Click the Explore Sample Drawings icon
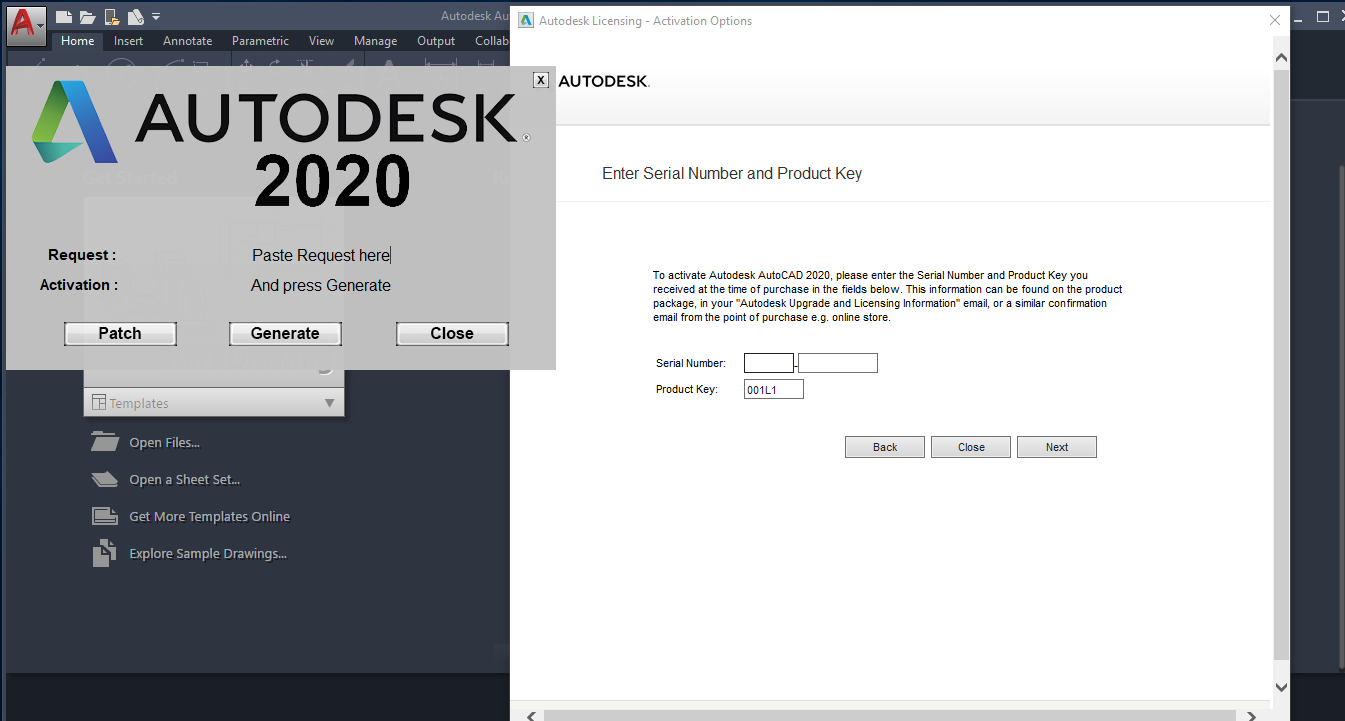1345x721 pixels. coord(104,553)
